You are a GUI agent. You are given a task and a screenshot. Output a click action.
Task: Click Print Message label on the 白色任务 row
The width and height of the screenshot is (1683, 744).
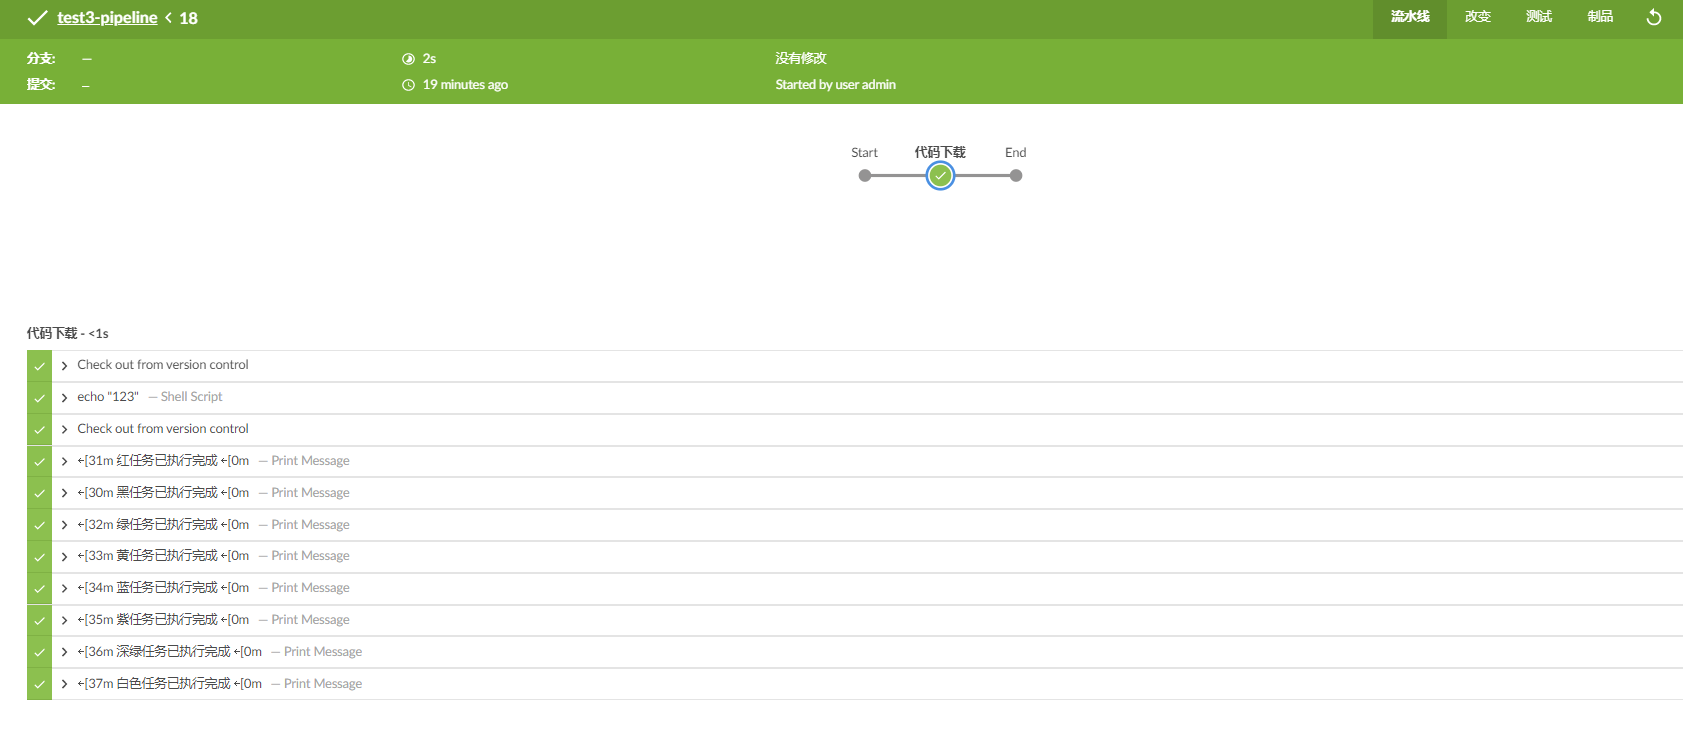coord(323,684)
